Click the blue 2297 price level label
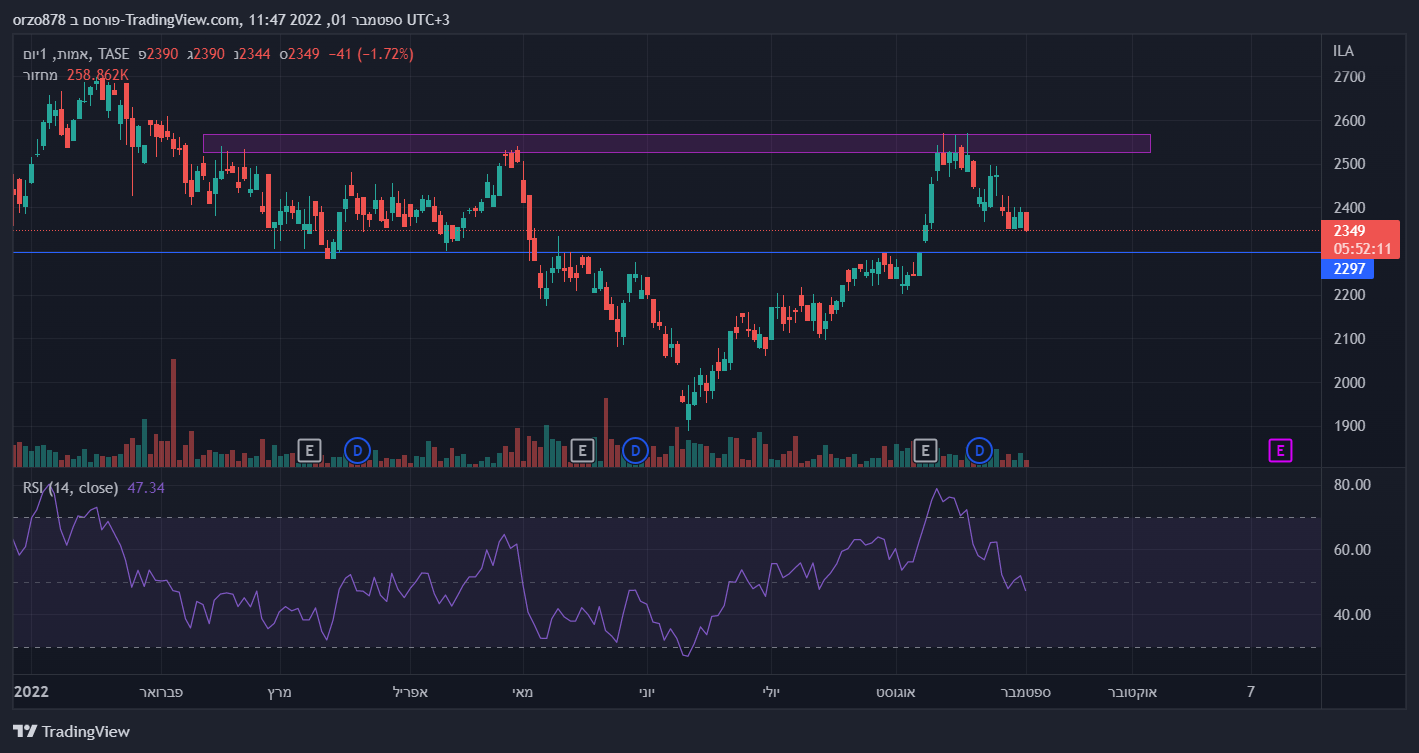This screenshot has width=1419, height=753. pos(1347,269)
